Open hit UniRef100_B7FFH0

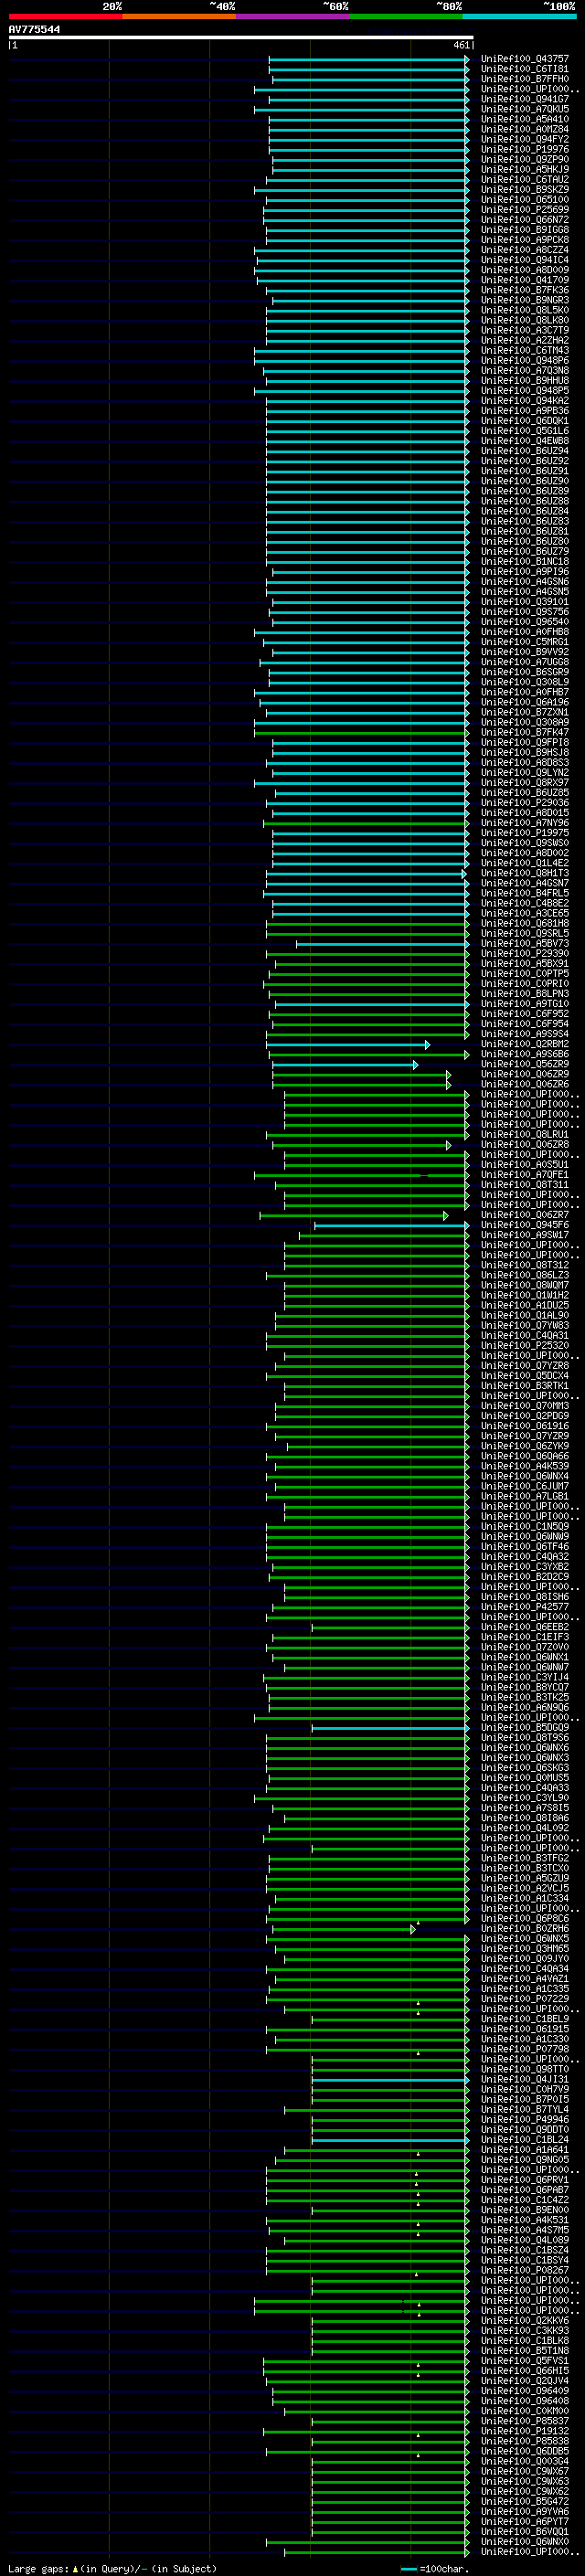[524, 79]
